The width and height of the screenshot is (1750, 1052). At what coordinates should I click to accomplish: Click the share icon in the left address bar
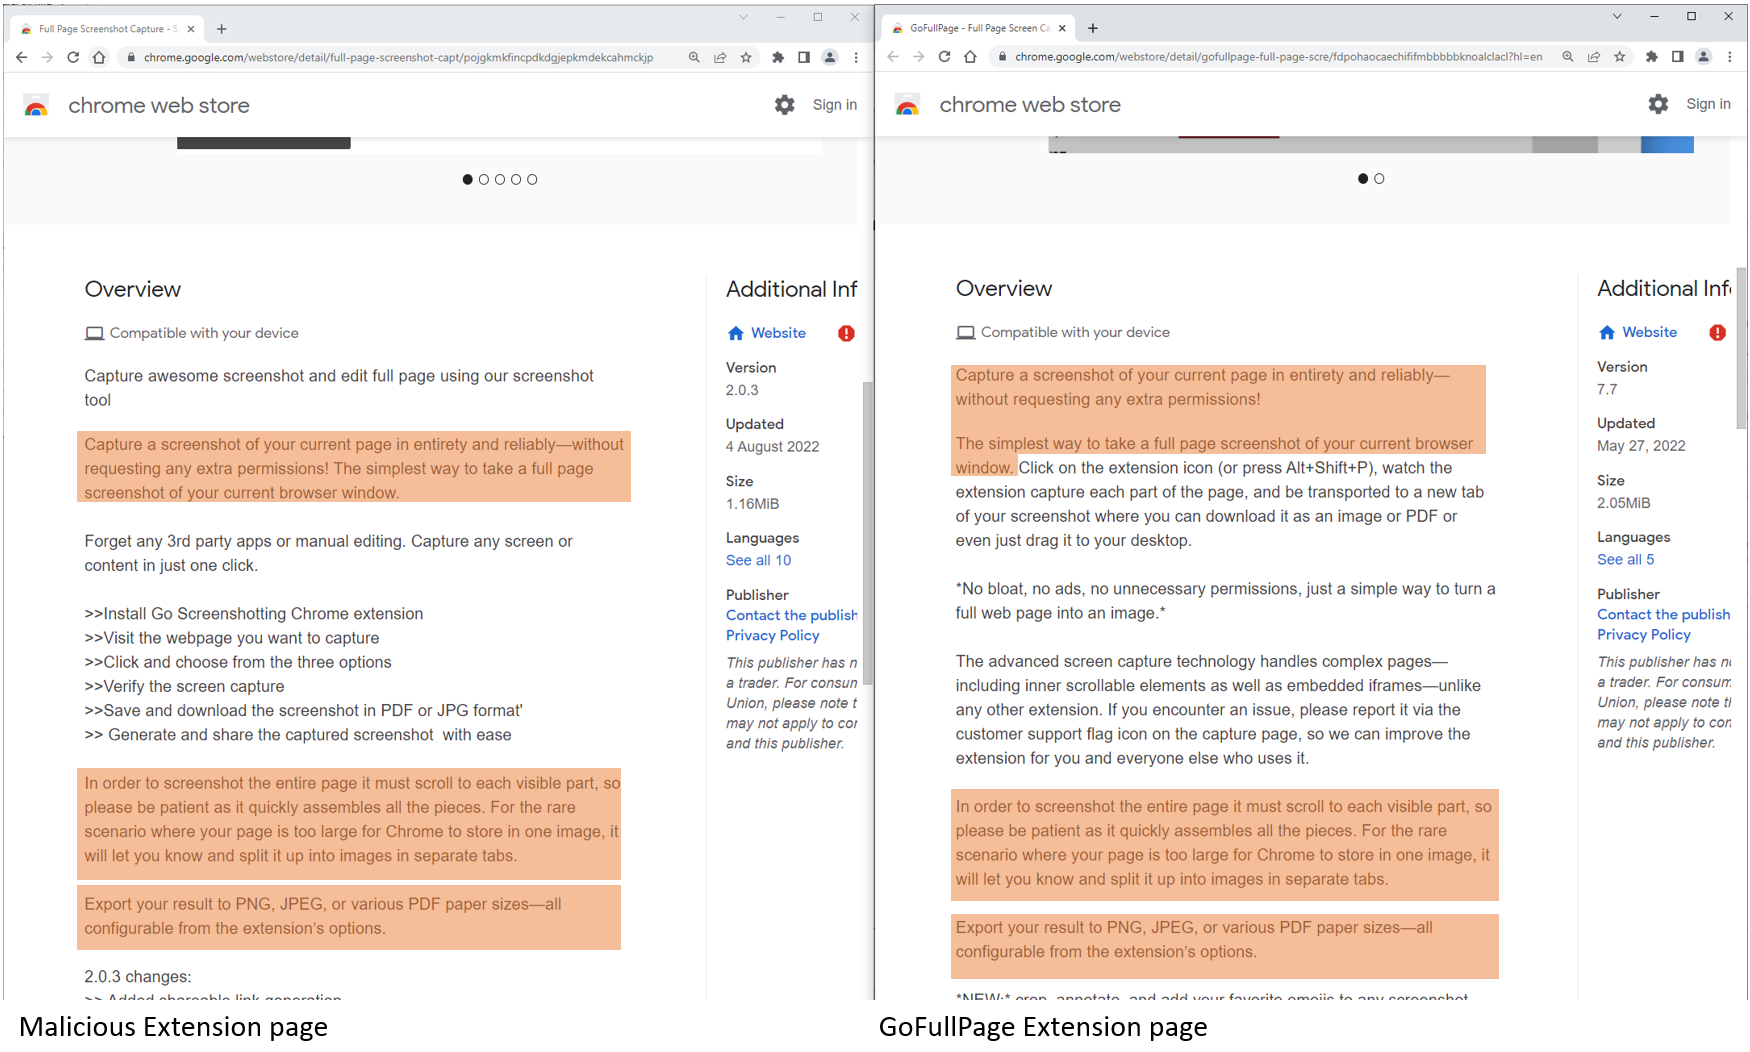(720, 58)
